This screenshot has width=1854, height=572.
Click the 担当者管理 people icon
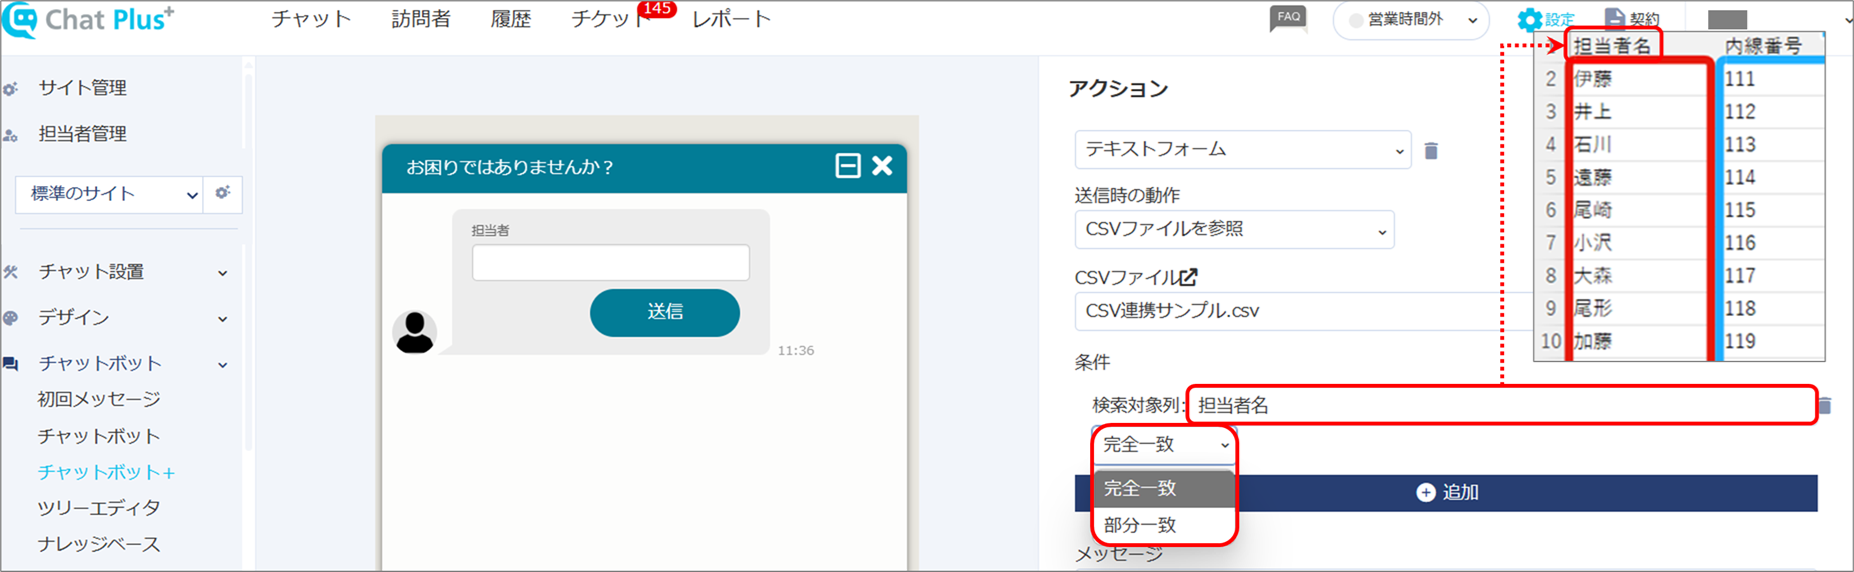point(11,135)
